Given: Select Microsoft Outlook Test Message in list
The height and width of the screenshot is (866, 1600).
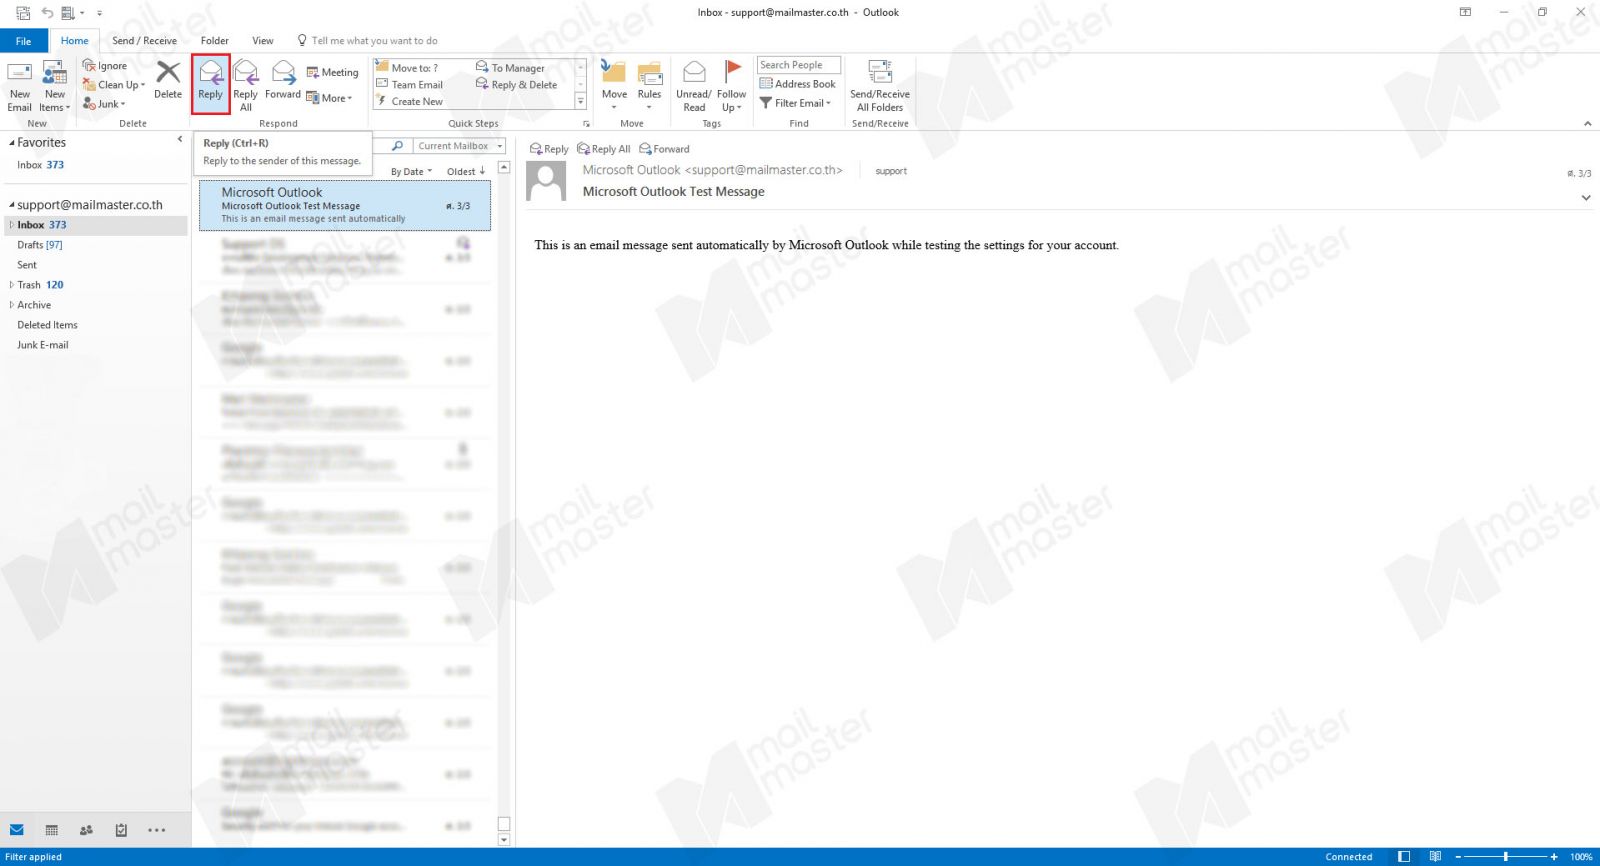Looking at the screenshot, I should 345,205.
